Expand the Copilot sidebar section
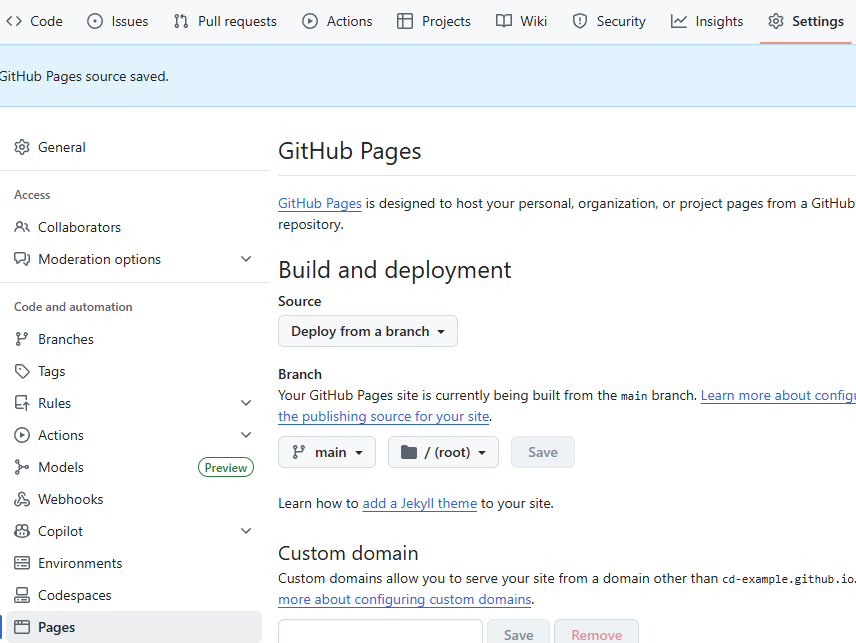 [x=246, y=532]
